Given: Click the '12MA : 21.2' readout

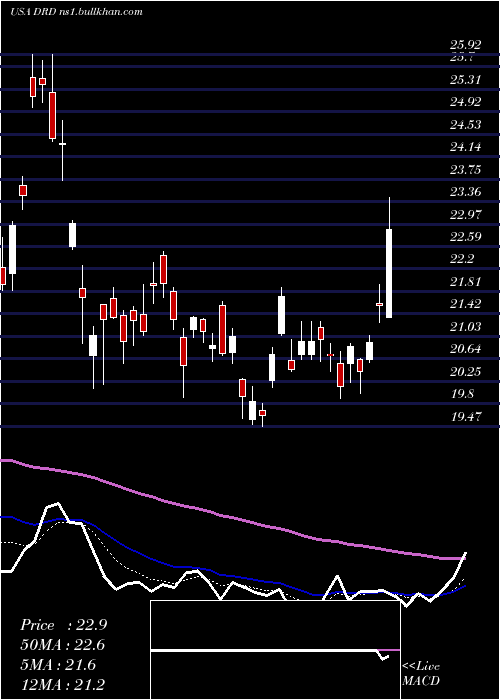Looking at the screenshot, I should pos(62,685).
